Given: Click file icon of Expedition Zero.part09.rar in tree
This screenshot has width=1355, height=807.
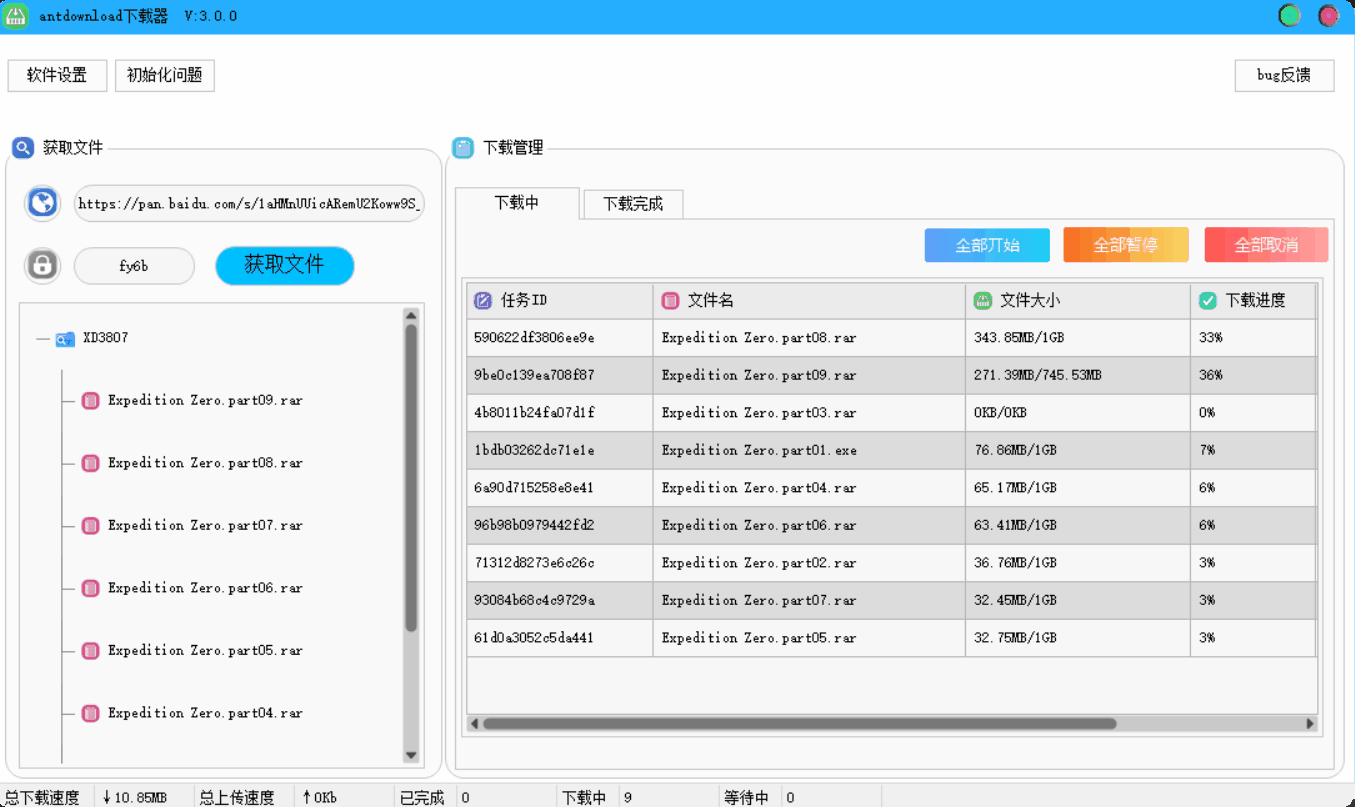Looking at the screenshot, I should 91,401.
